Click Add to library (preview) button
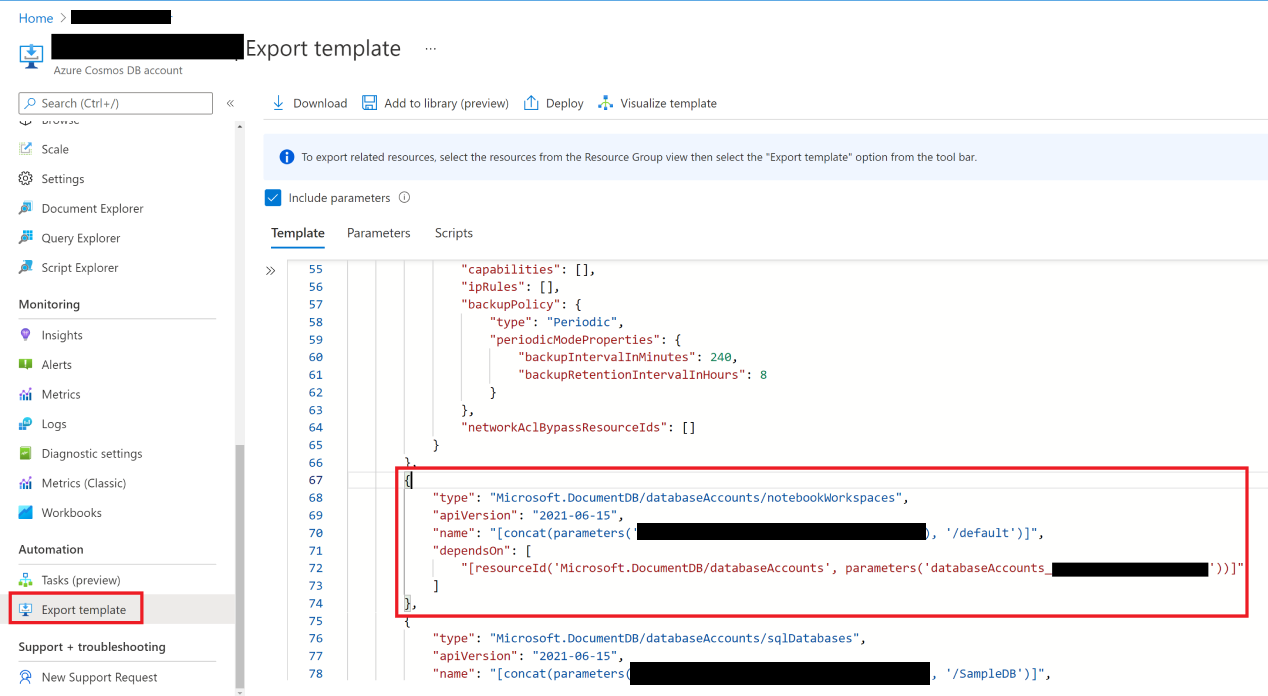Viewport: 1268px width, 696px height. click(x=435, y=103)
